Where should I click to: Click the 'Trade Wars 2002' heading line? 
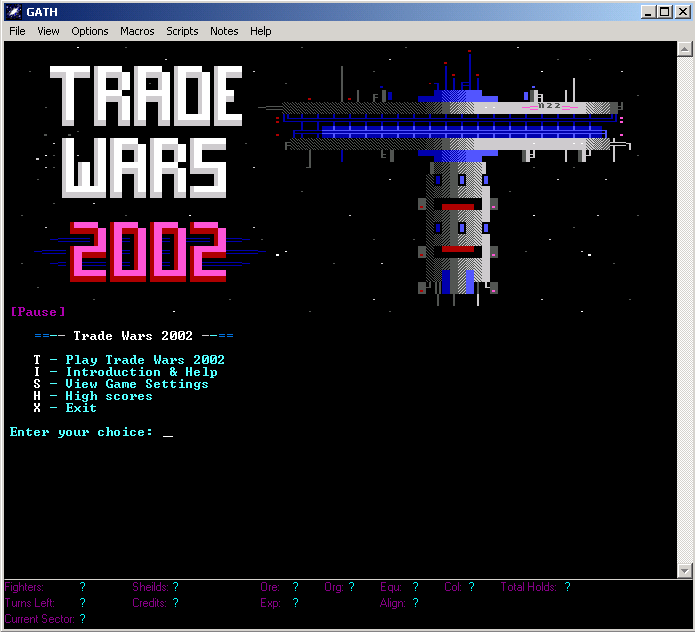(x=134, y=336)
